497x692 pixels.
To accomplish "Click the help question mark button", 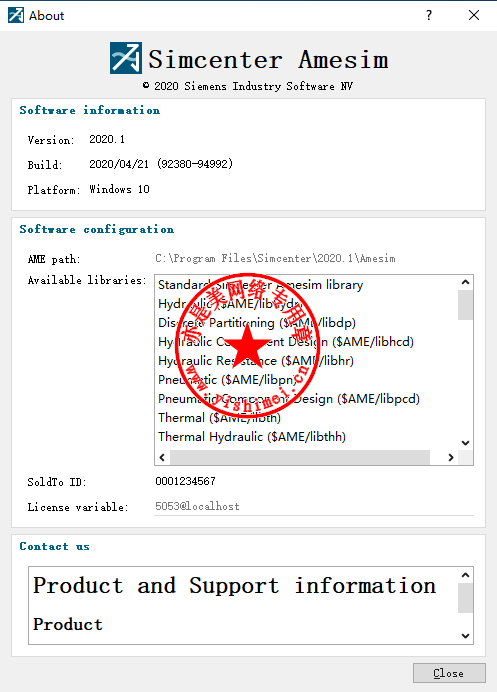I will [429, 15].
